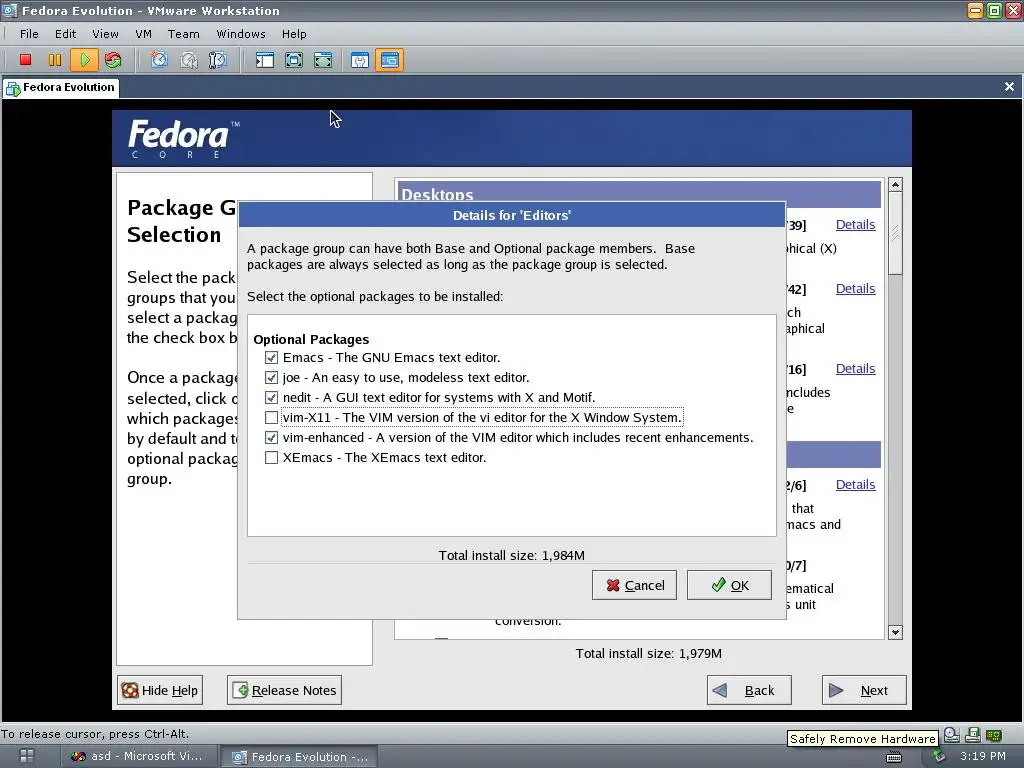The height and width of the screenshot is (768, 1024).
Task: Click 'Total install size: 1,984M' text
Action: click(511, 556)
